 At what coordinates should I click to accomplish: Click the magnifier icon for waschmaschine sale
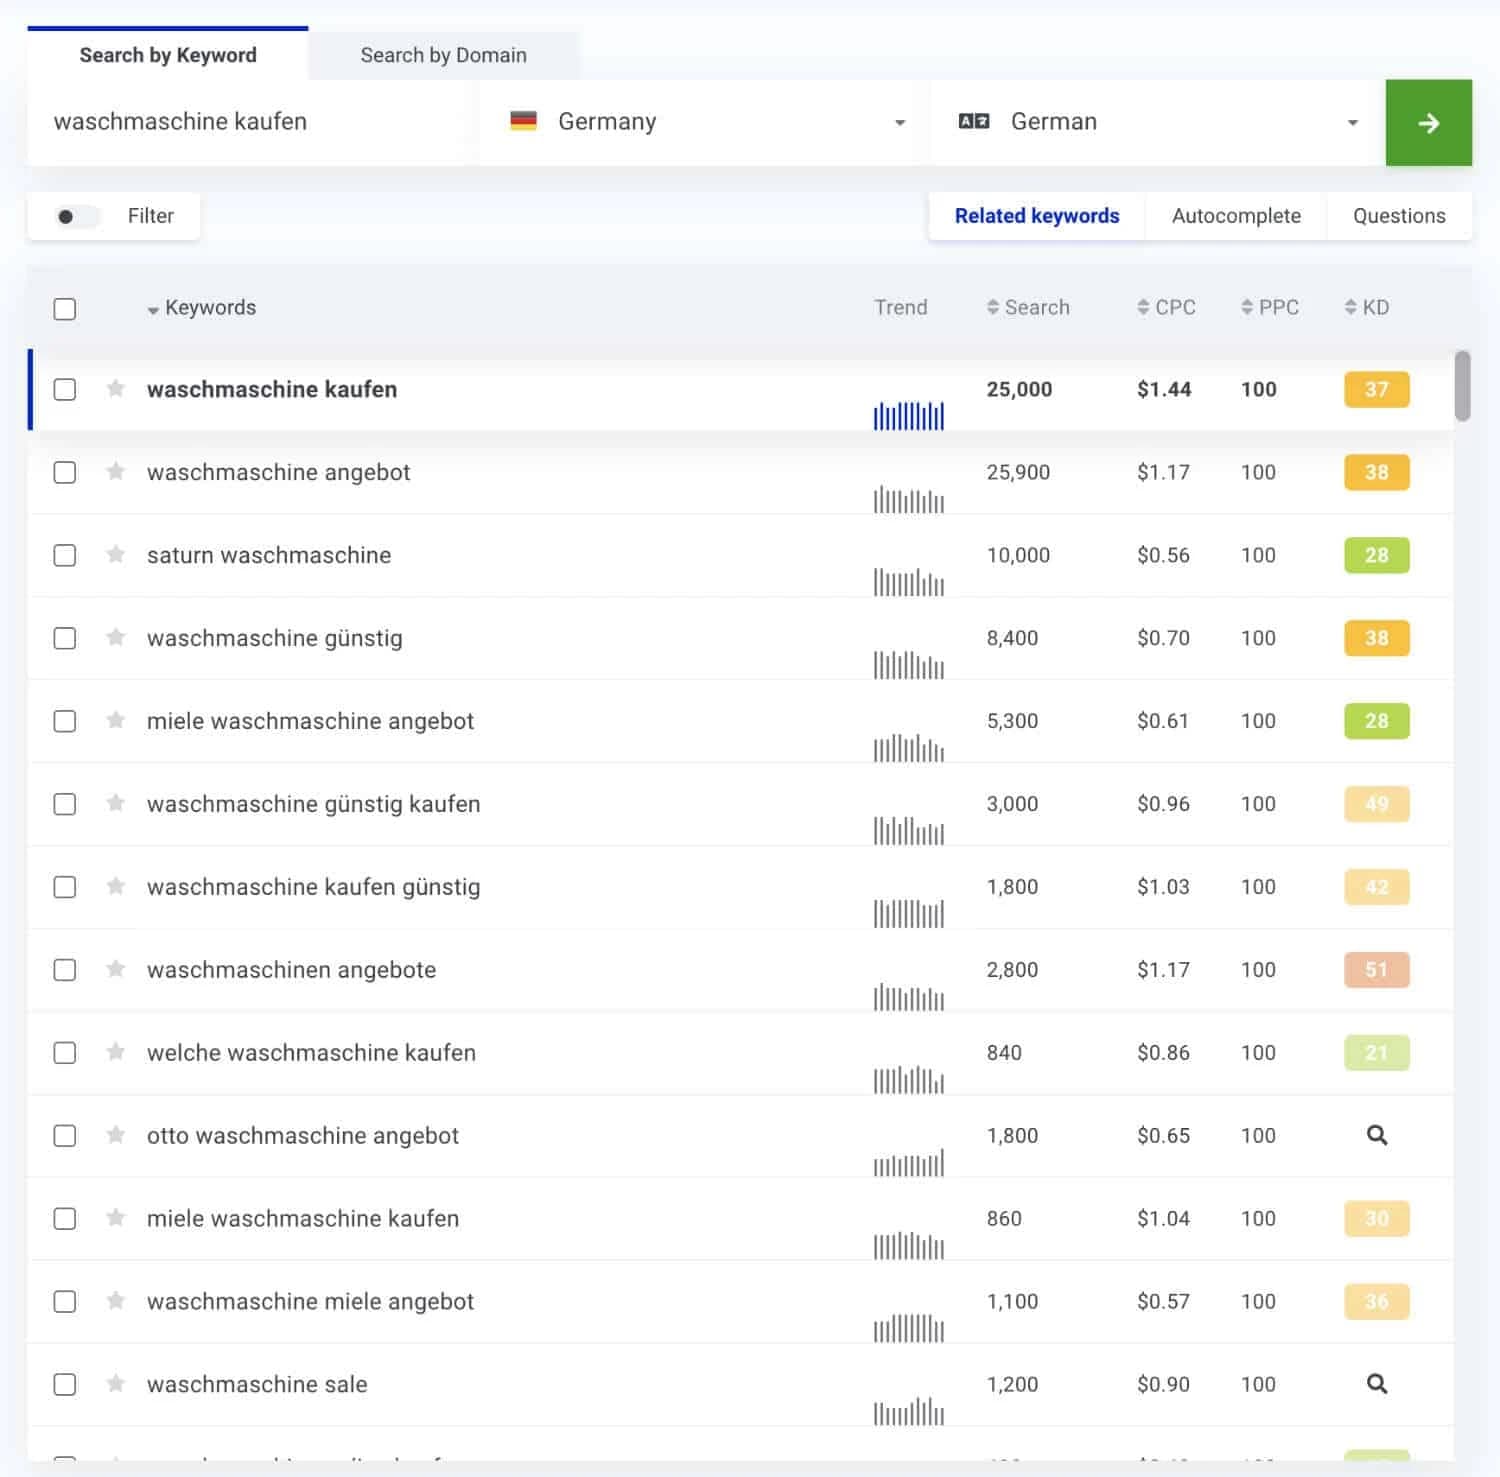[1376, 1384]
